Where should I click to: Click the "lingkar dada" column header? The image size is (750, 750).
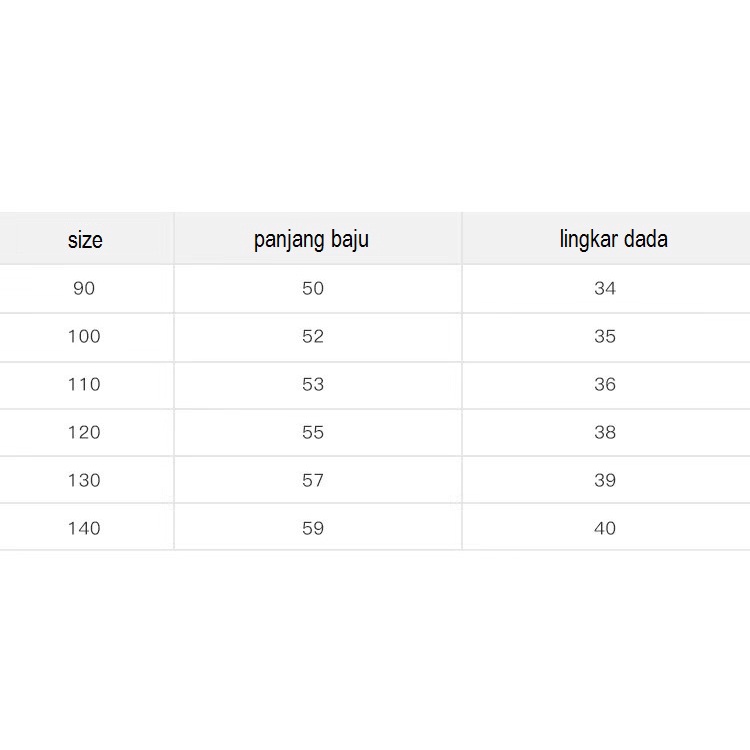(614, 239)
